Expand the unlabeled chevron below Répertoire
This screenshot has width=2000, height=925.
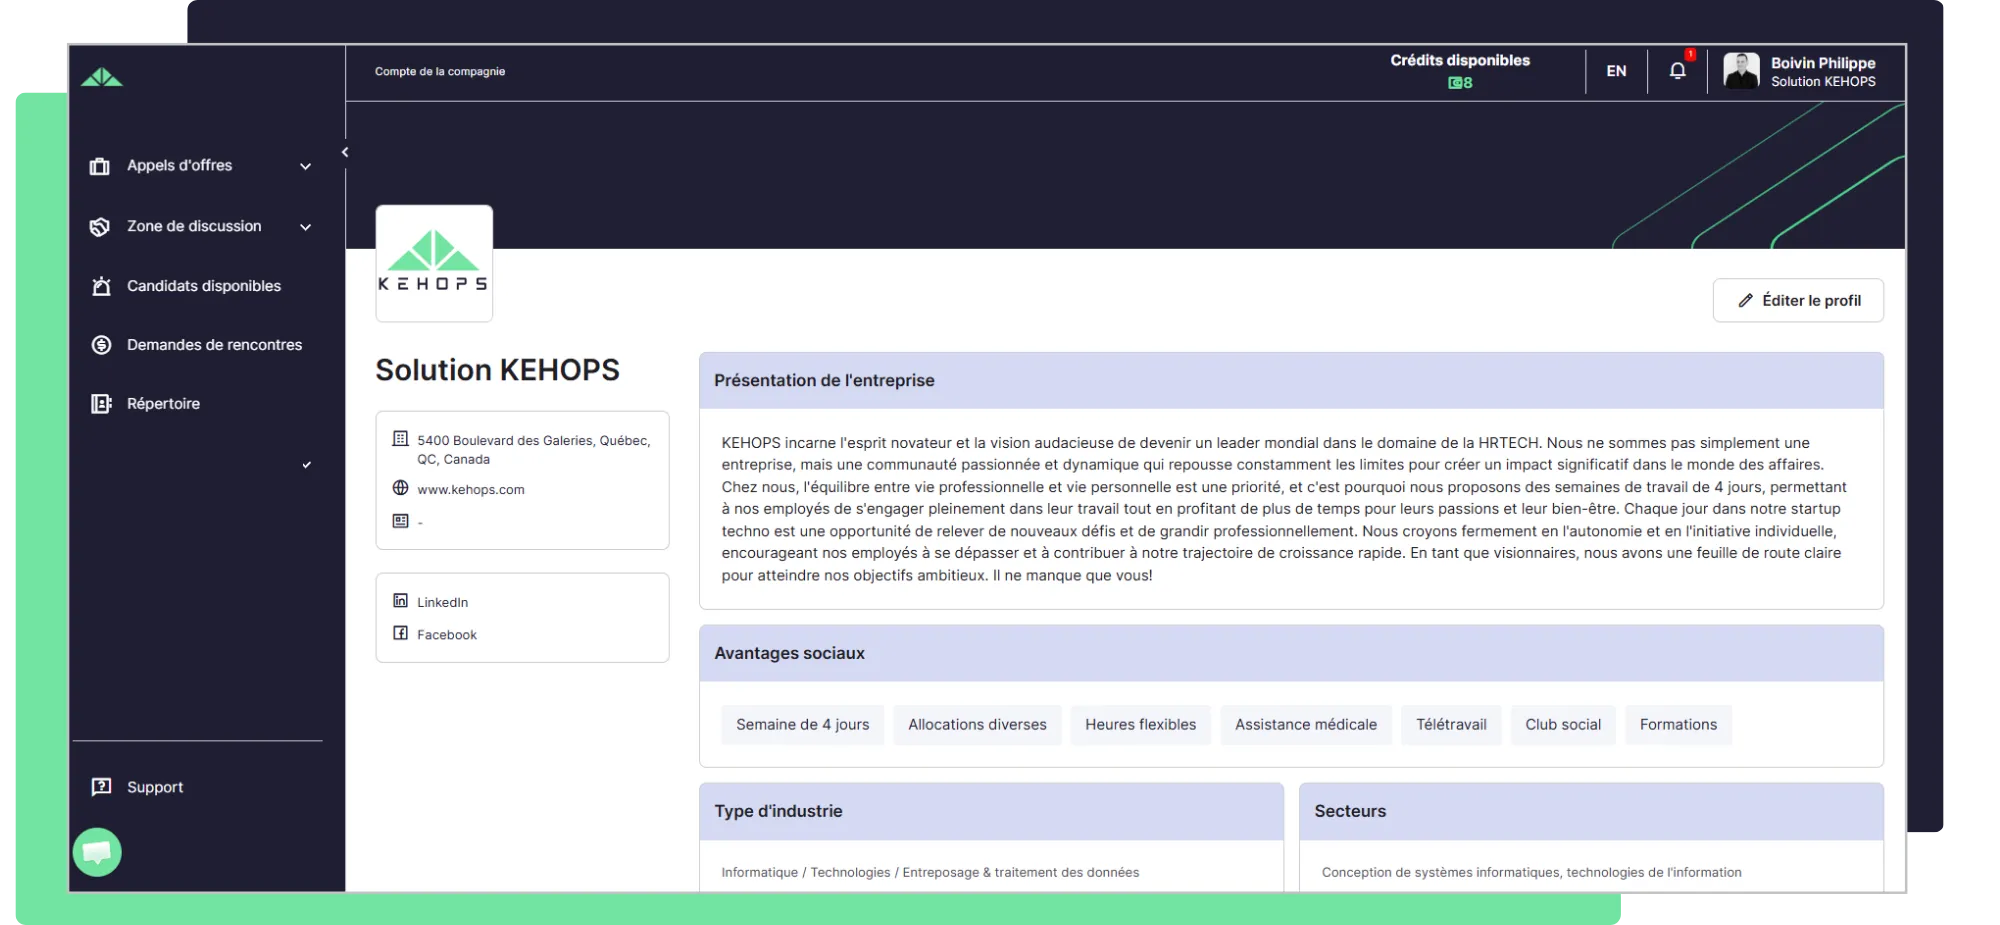tap(307, 465)
